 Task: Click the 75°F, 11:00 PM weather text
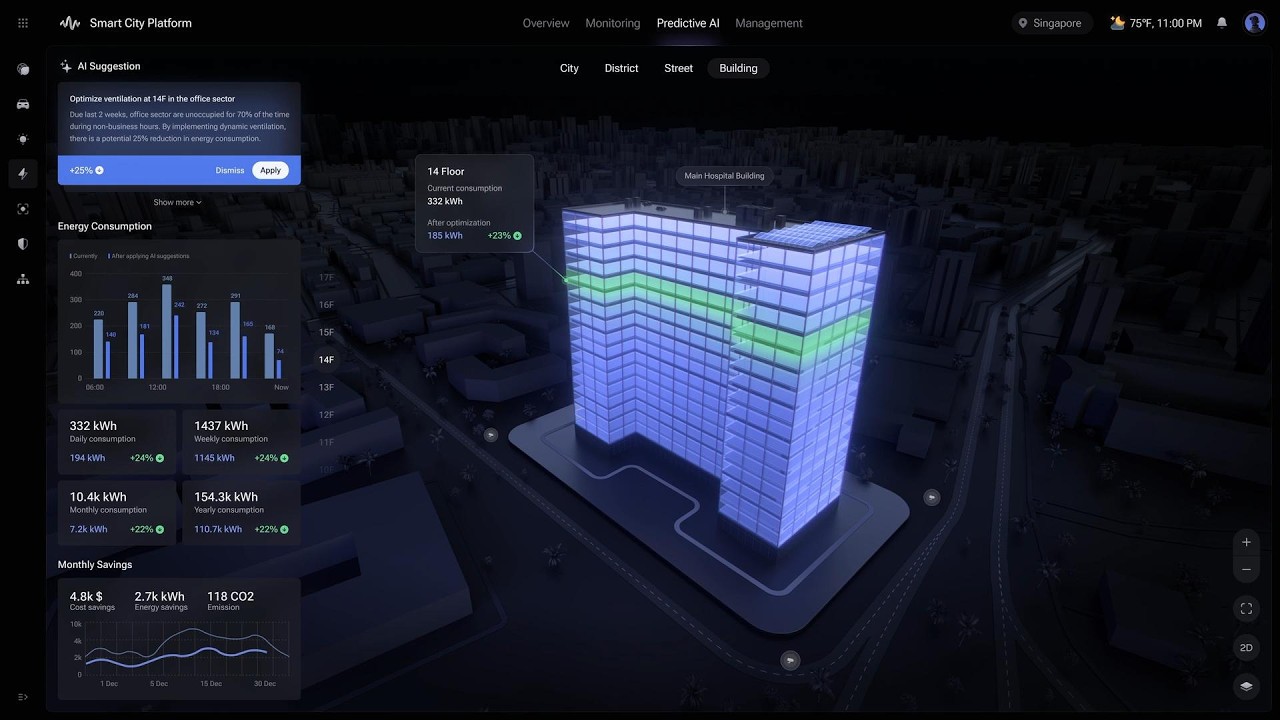1166,23
